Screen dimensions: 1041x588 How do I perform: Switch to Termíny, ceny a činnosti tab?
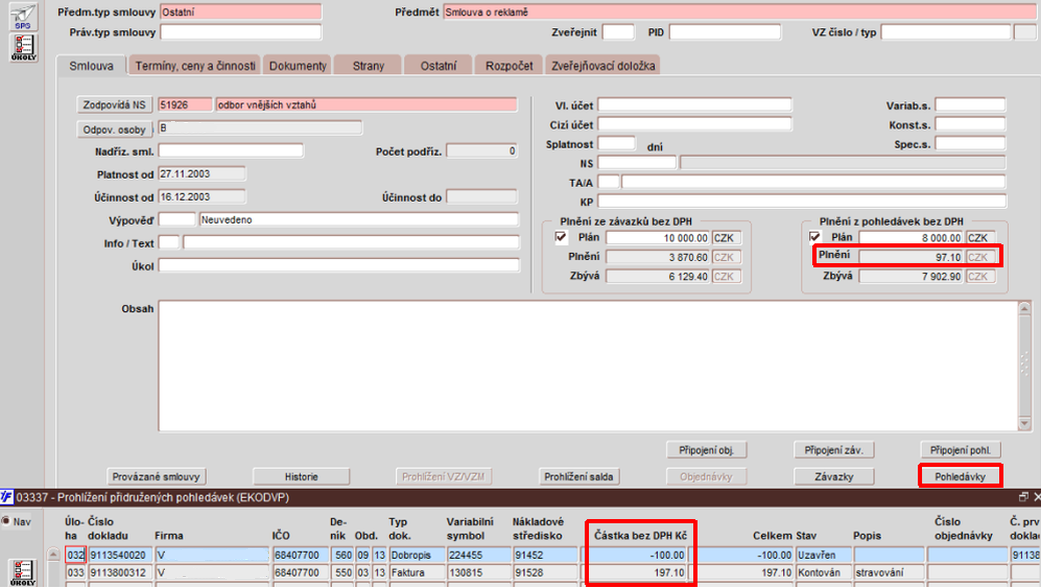point(195,66)
